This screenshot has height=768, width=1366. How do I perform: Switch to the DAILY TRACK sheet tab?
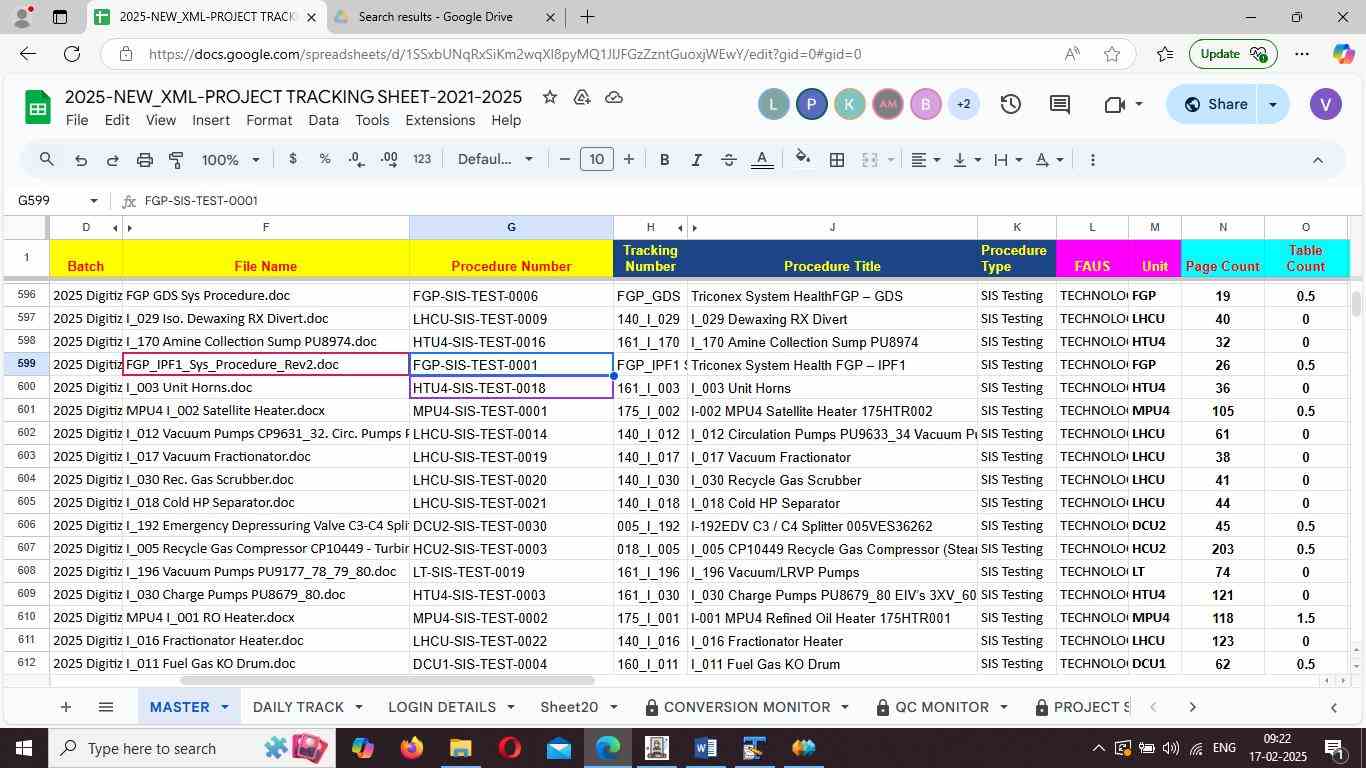[x=298, y=707]
